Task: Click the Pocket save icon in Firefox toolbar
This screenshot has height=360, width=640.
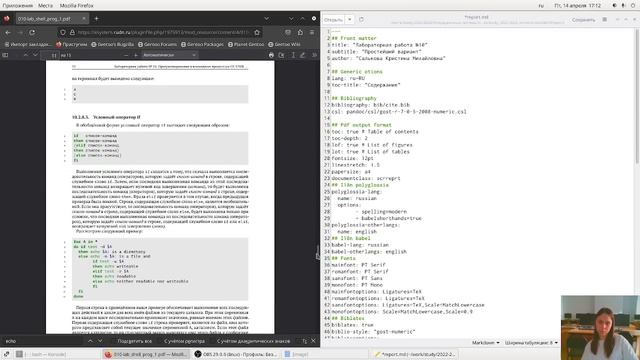Action: pos(288,32)
